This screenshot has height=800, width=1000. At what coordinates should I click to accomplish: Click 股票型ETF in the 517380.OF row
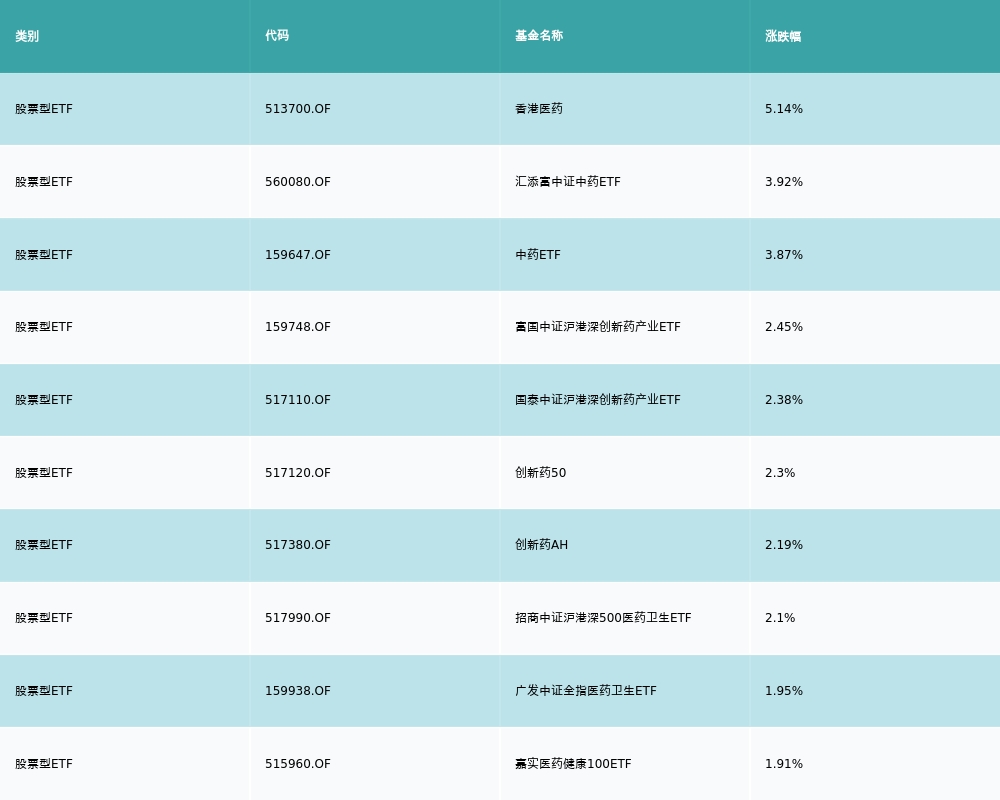tap(44, 545)
